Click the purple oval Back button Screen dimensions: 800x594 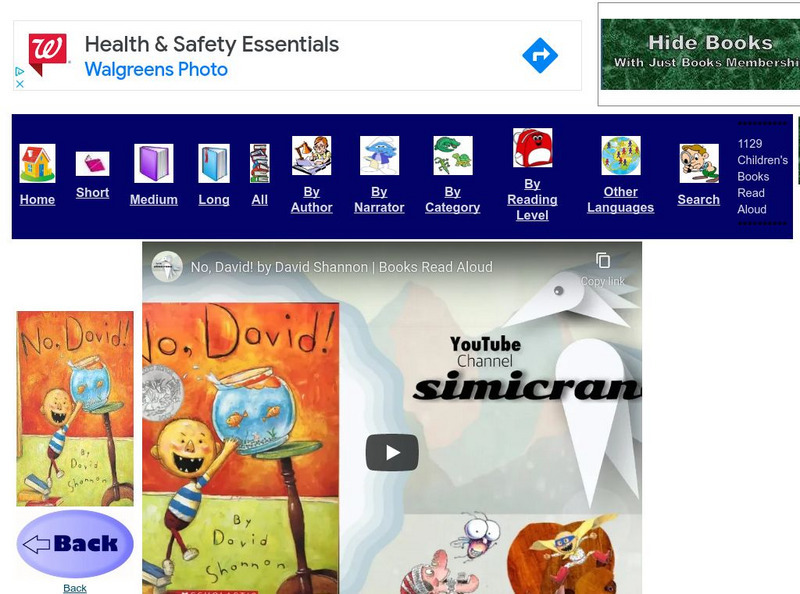click(x=75, y=543)
